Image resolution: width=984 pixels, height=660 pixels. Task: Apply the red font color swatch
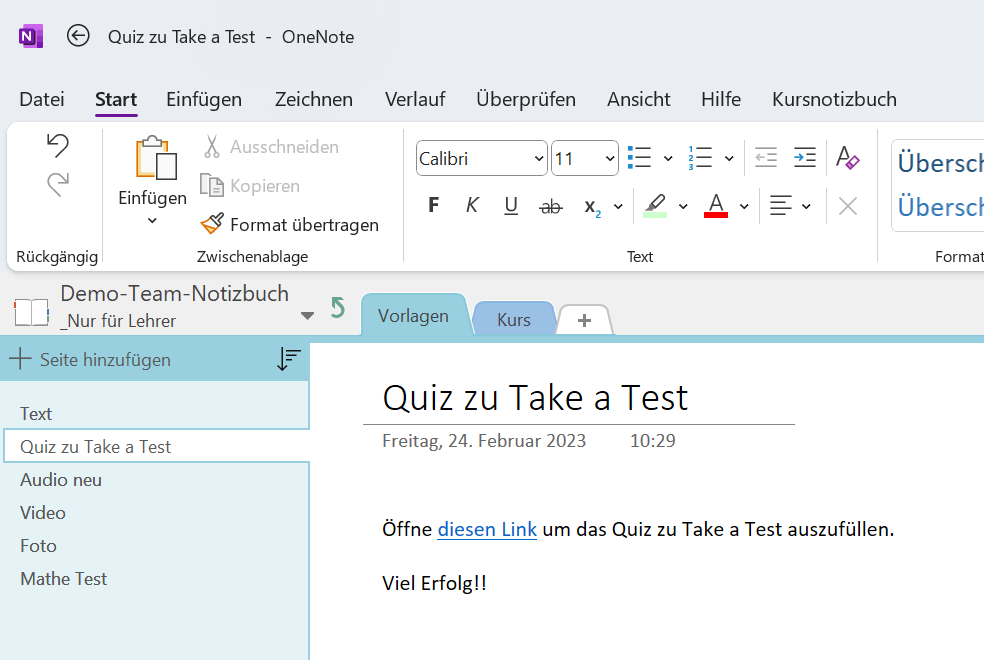click(716, 206)
